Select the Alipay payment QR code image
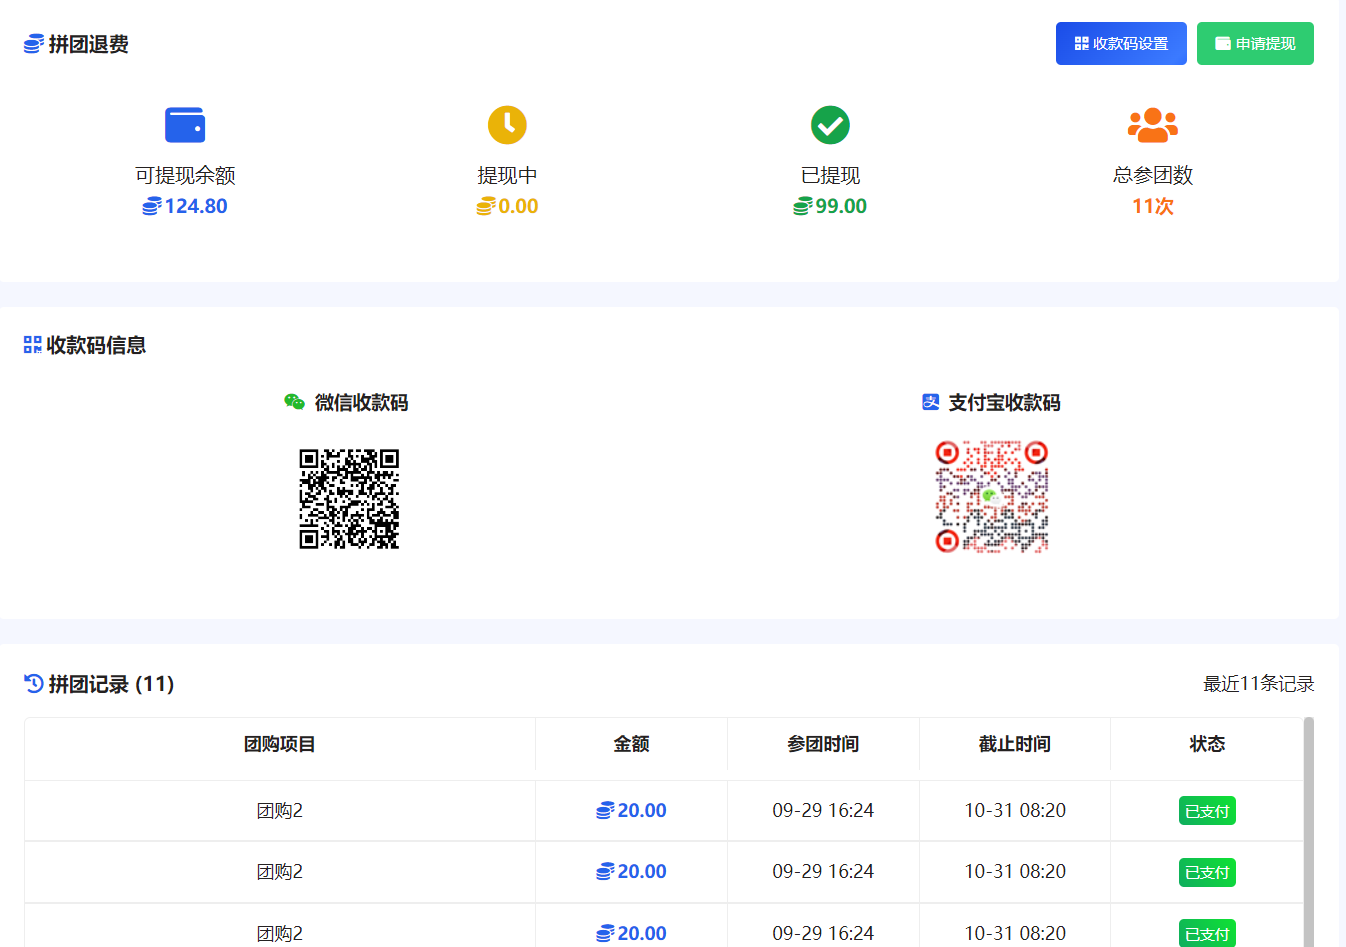This screenshot has height=947, width=1346. pyautogui.click(x=991, y=496)
